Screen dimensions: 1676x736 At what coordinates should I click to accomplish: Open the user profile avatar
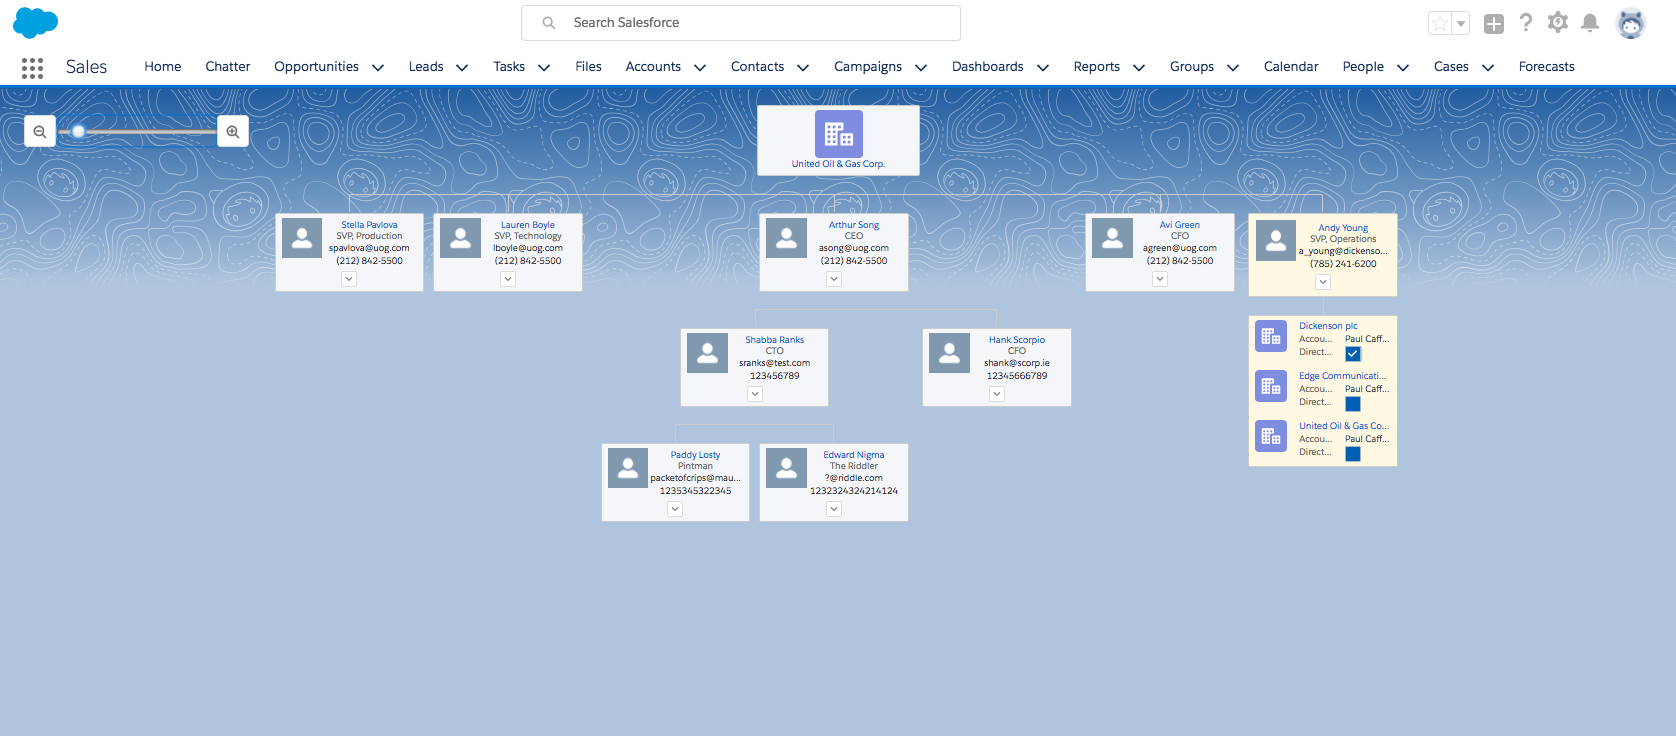1631,23
